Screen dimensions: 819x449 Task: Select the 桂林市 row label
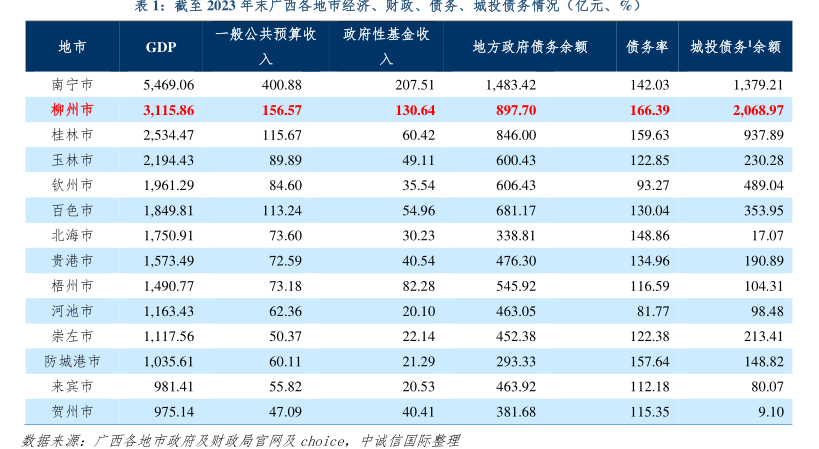tap(71, 134)
